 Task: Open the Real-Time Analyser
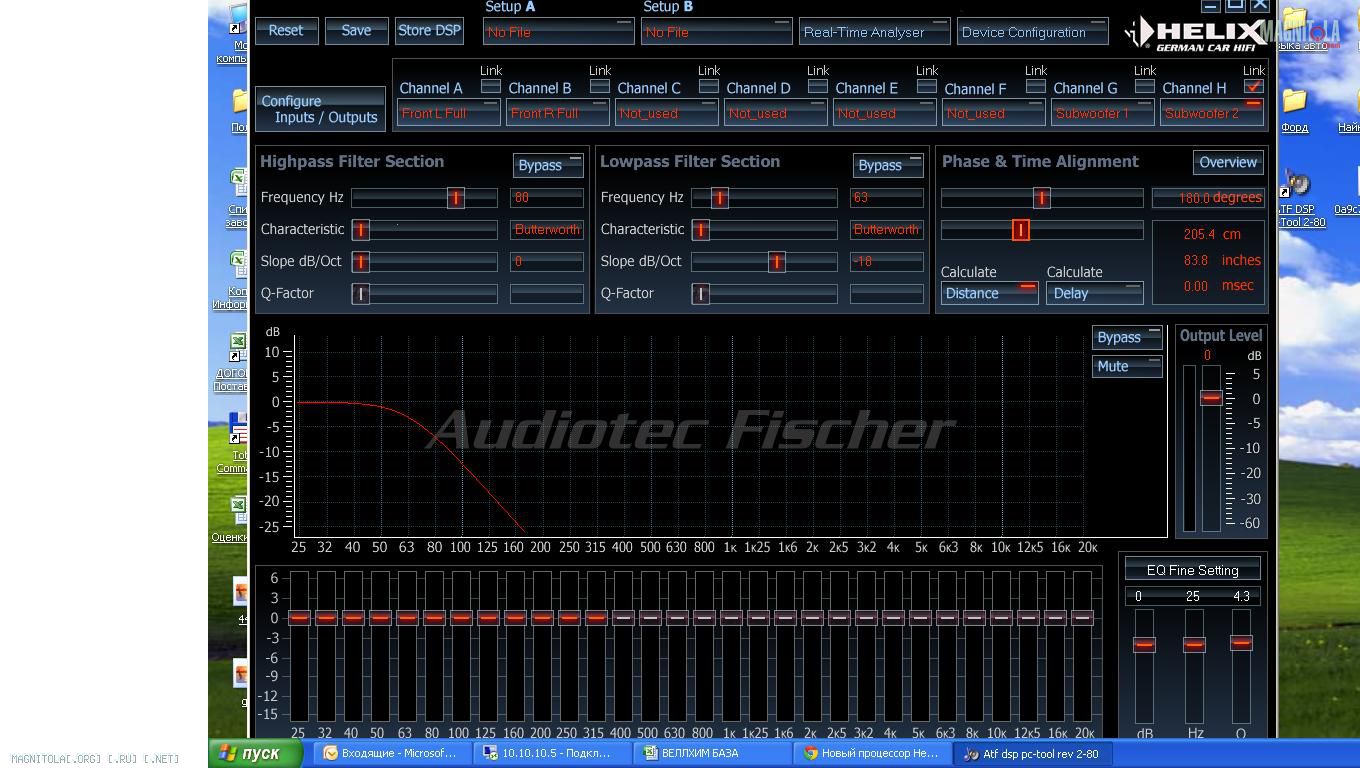[x=874, y=32]
